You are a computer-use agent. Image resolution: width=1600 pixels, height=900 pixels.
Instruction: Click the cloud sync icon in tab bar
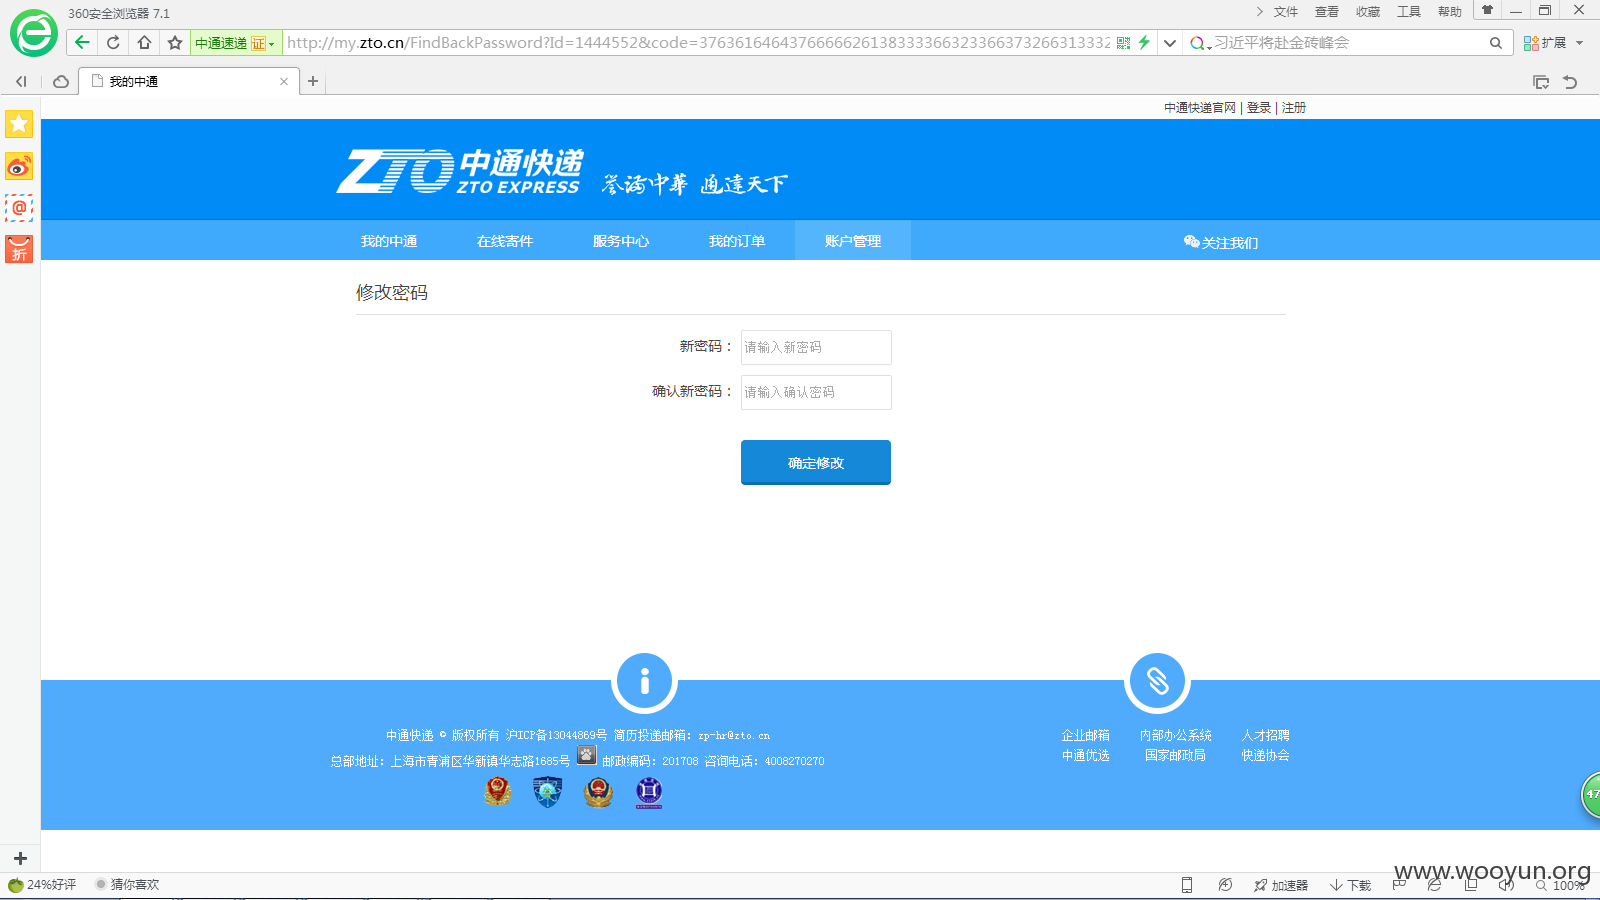point(61,81)
